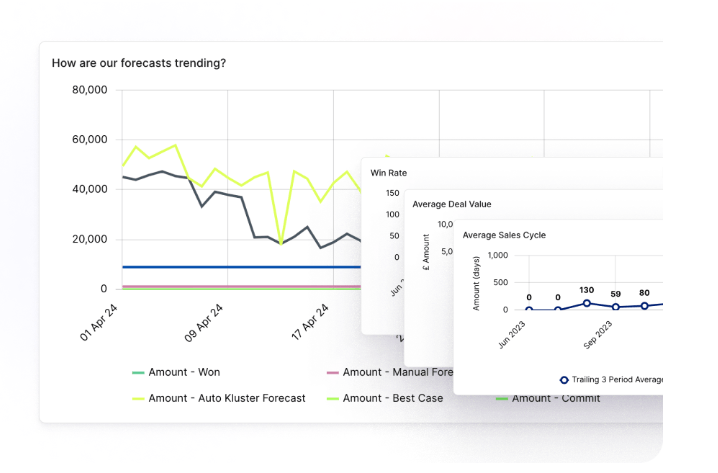Toggle the Amount - Best Case legend entry

tap(385, 398)
